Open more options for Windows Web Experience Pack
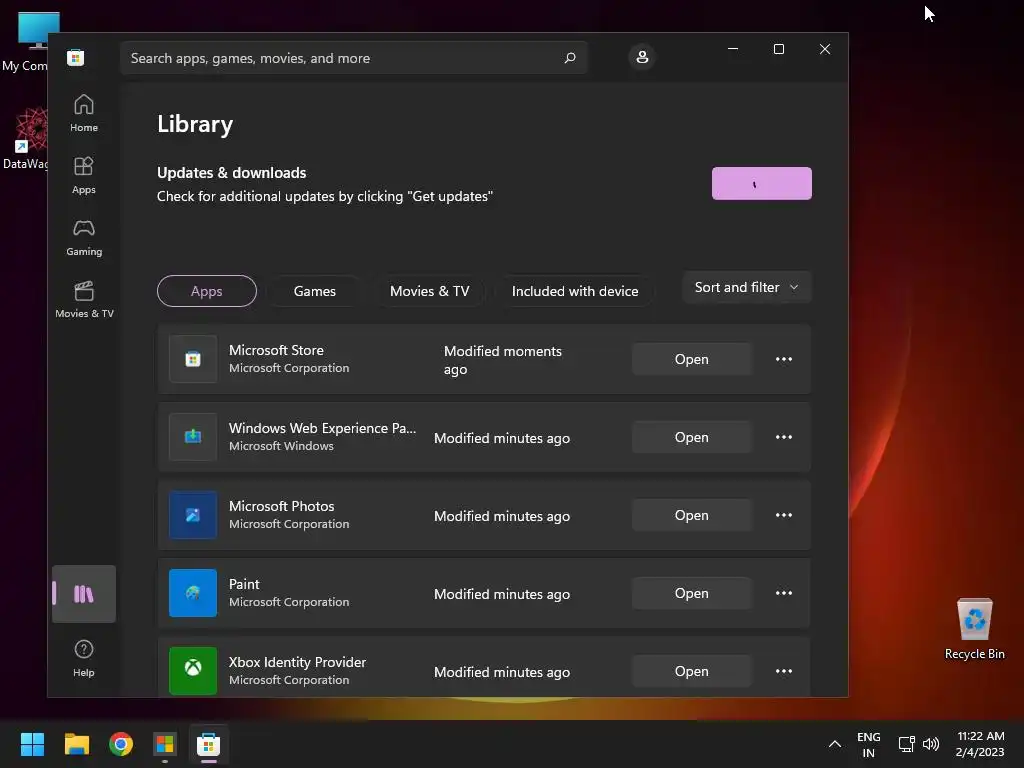 click(784, 437)
